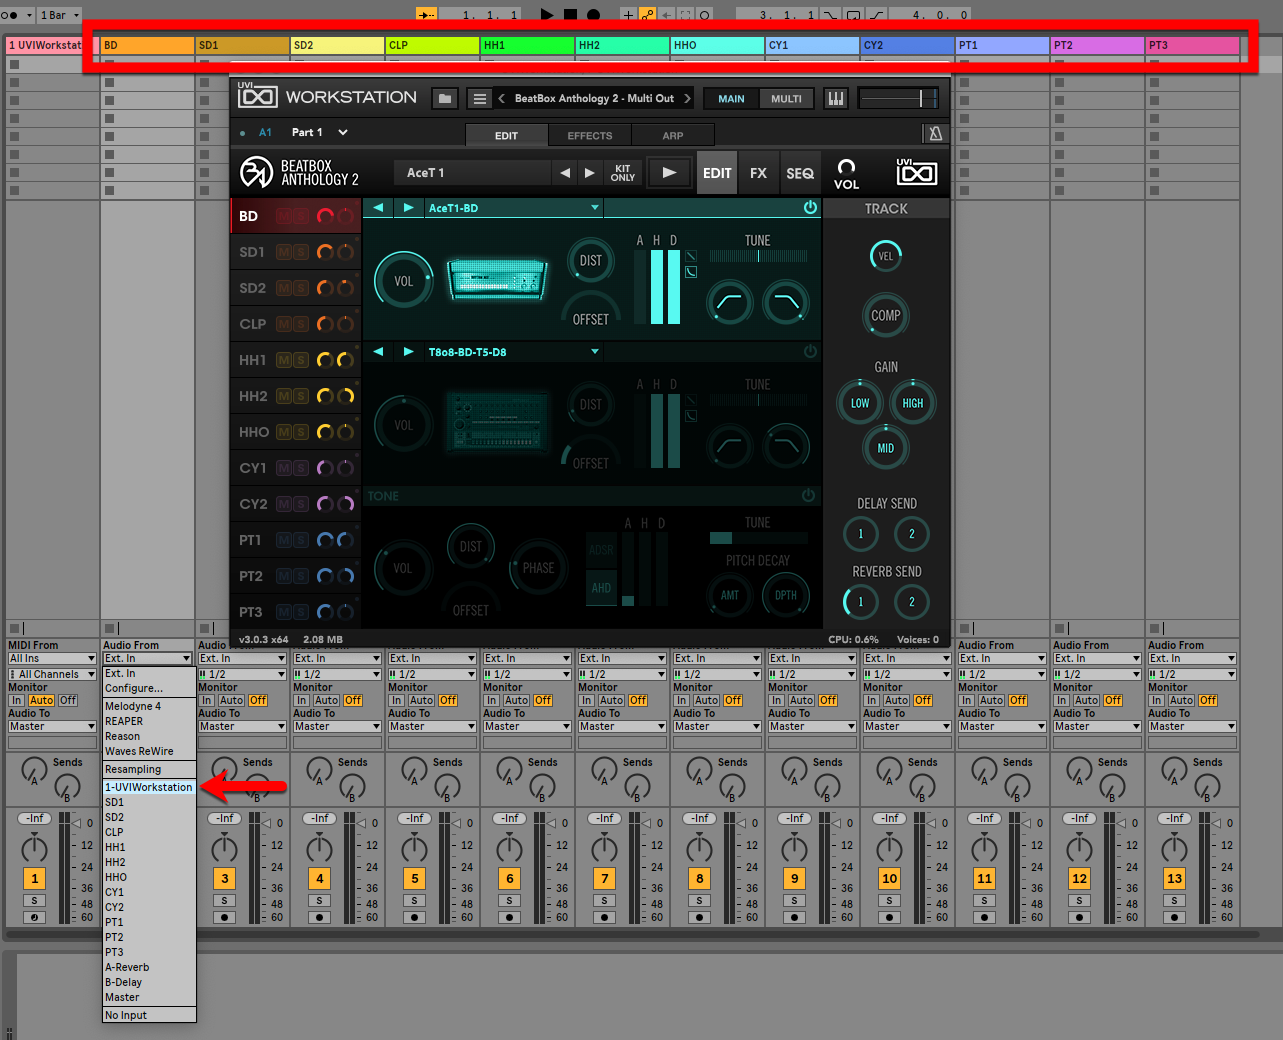Enable KIT ONLY preset loading

tap(623, 173)
